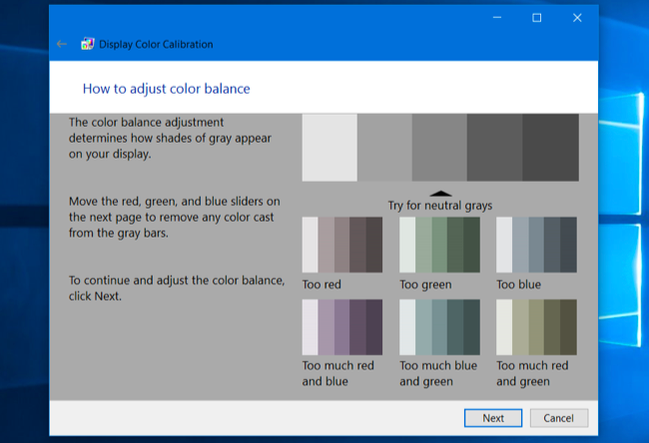Select the 'Too blue' sample swatch
649x443 pixels.
point(536,245)
